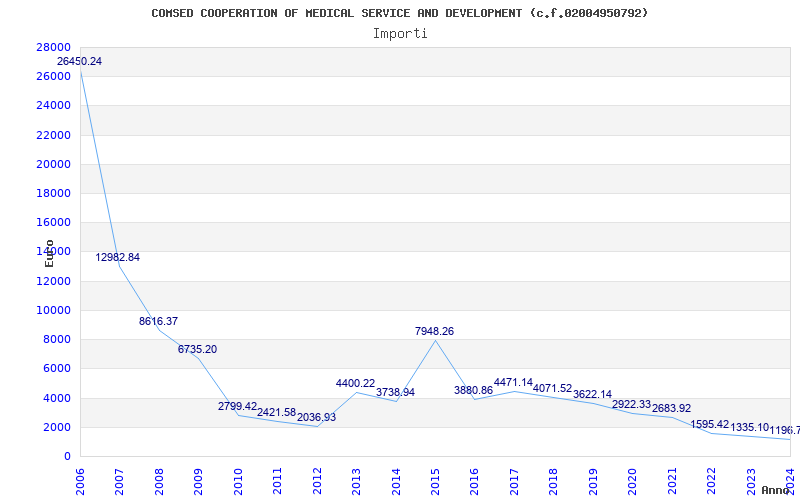The image size is (800, 500).
Task: Select the 7948.26 peak data label
Action: pyautogui.click(x=434, y=331)
